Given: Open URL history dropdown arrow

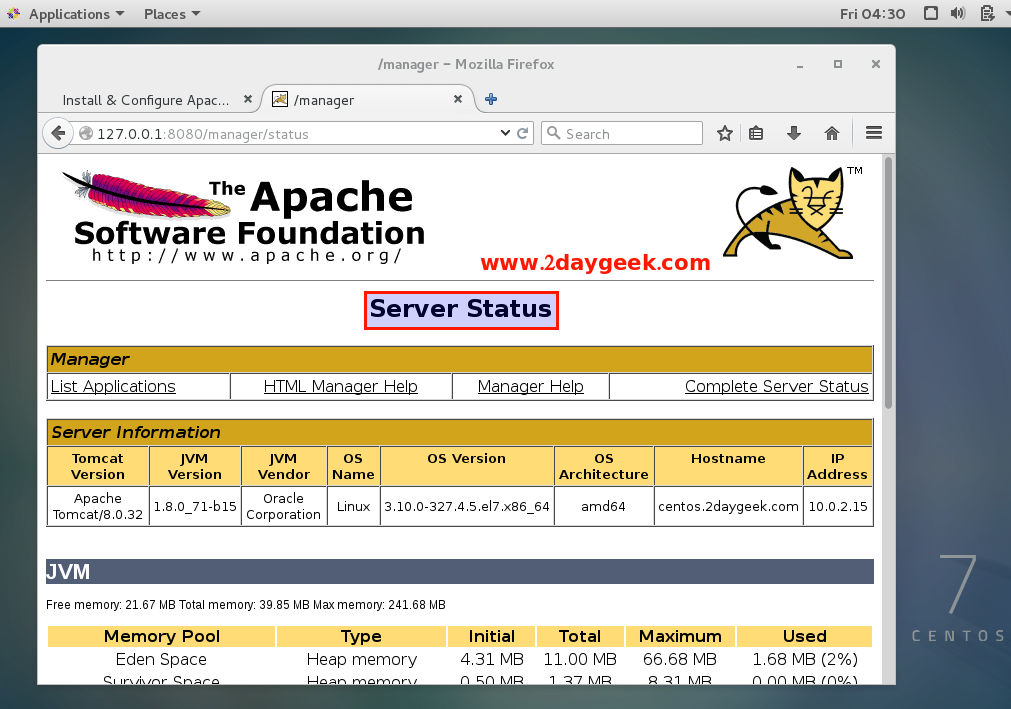Looking at the screenshot, I should [505, 133].
